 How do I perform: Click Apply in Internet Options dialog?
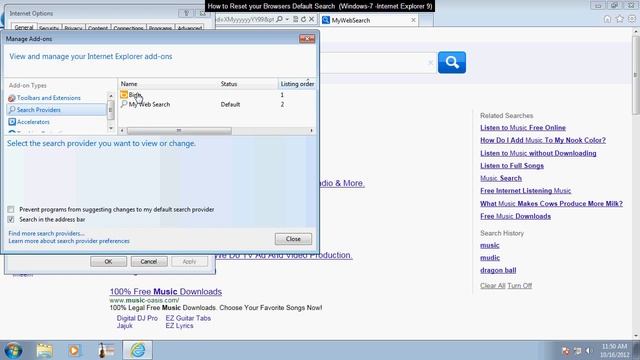coord(189,262)
